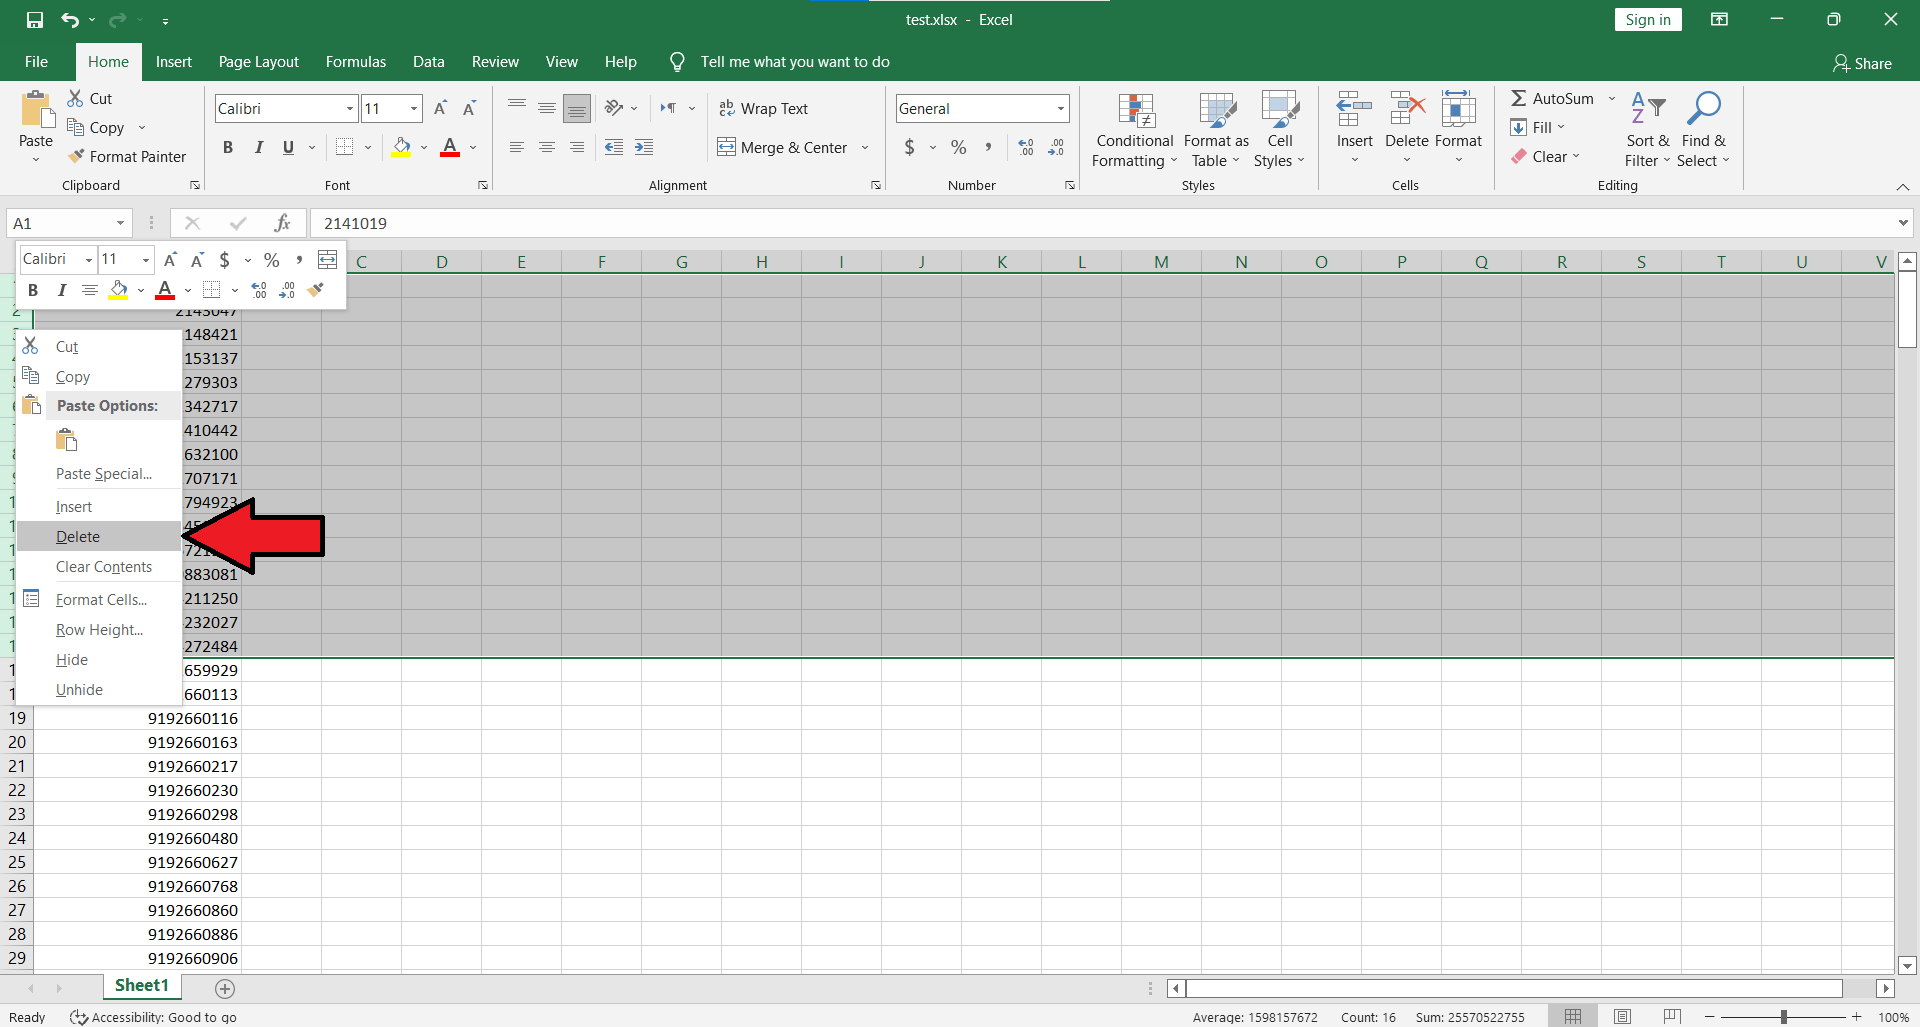Toggle Italic in the ribbon Font group
Image resolution: width=1920 pixels, height=1027 pixels.
click(x=258, y=148)
